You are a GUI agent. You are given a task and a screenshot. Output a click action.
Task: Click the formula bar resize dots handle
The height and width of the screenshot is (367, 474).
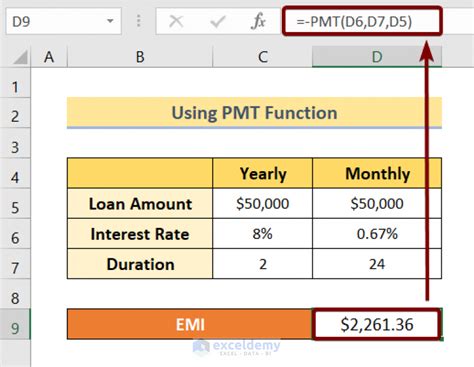point(139,21)
